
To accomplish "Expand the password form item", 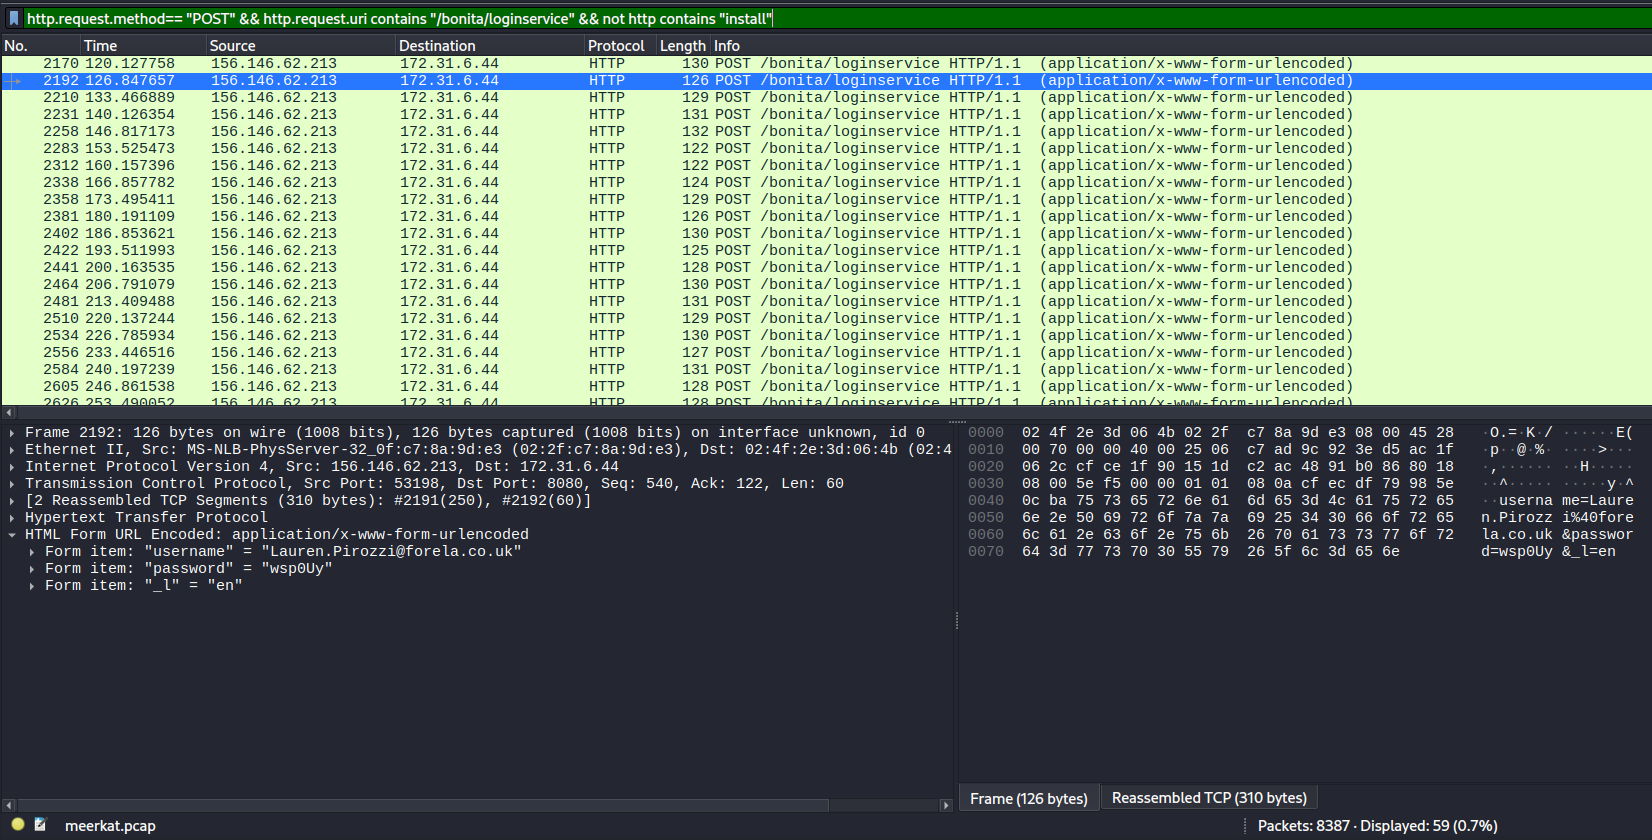I will pyautogui.click(x=32, y=569).
